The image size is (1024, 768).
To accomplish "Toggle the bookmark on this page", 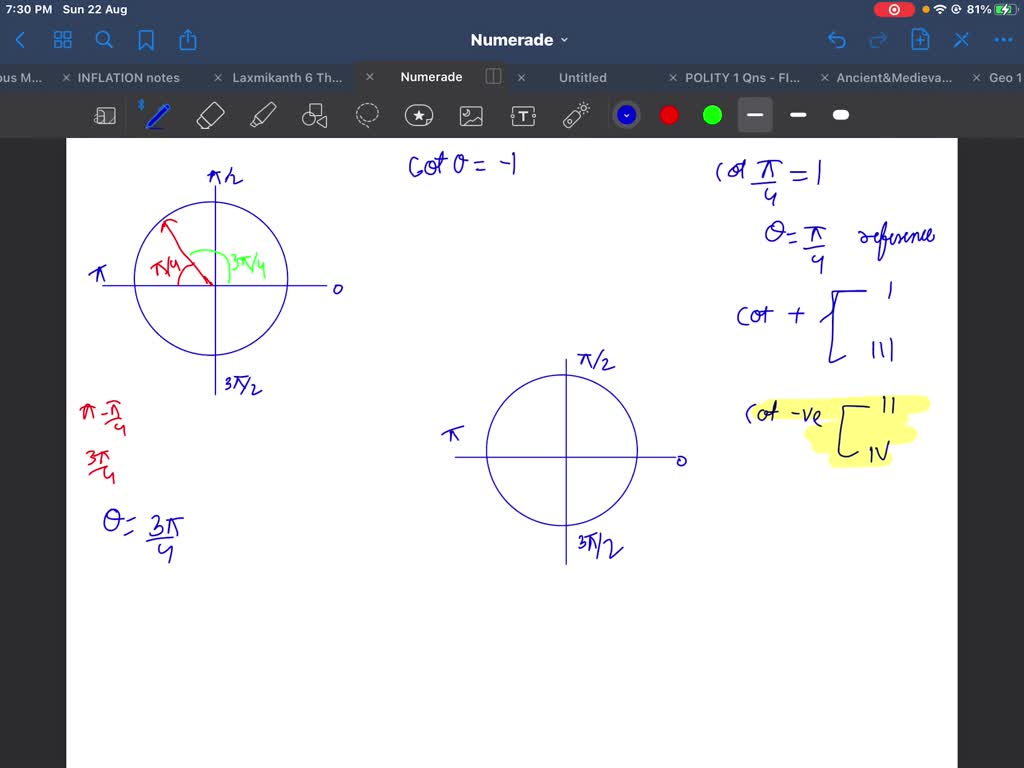I will pos(146,40).
